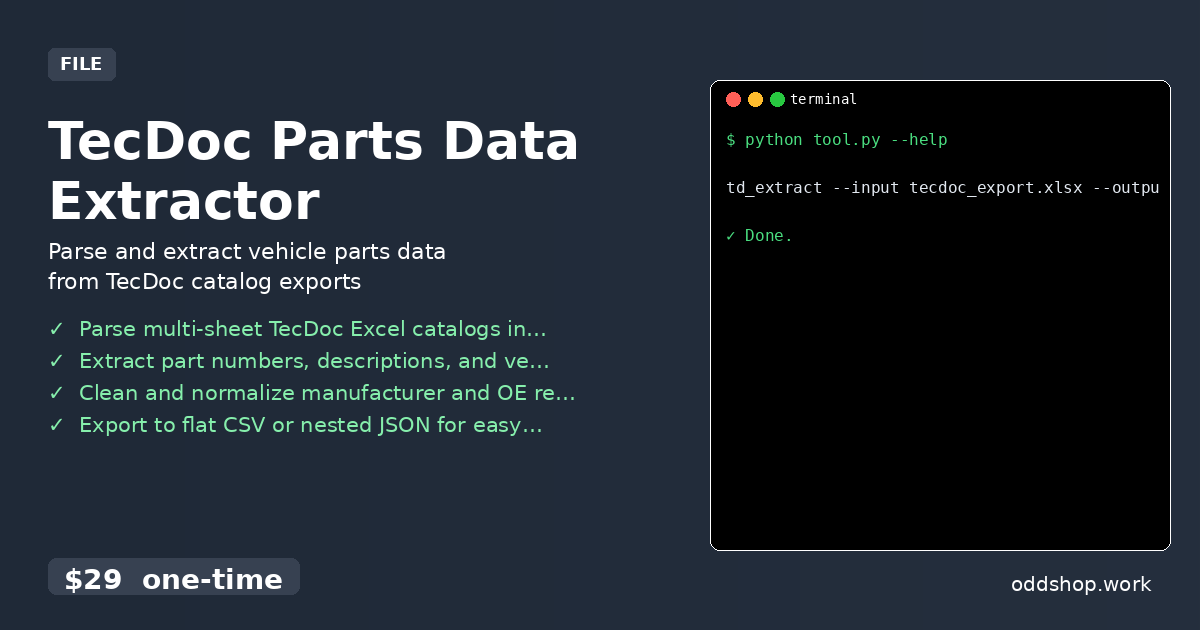Viewport: 1200px width, 630px height.
Task: Click the dark $29 price swatch background
Action: pos(174,577)
